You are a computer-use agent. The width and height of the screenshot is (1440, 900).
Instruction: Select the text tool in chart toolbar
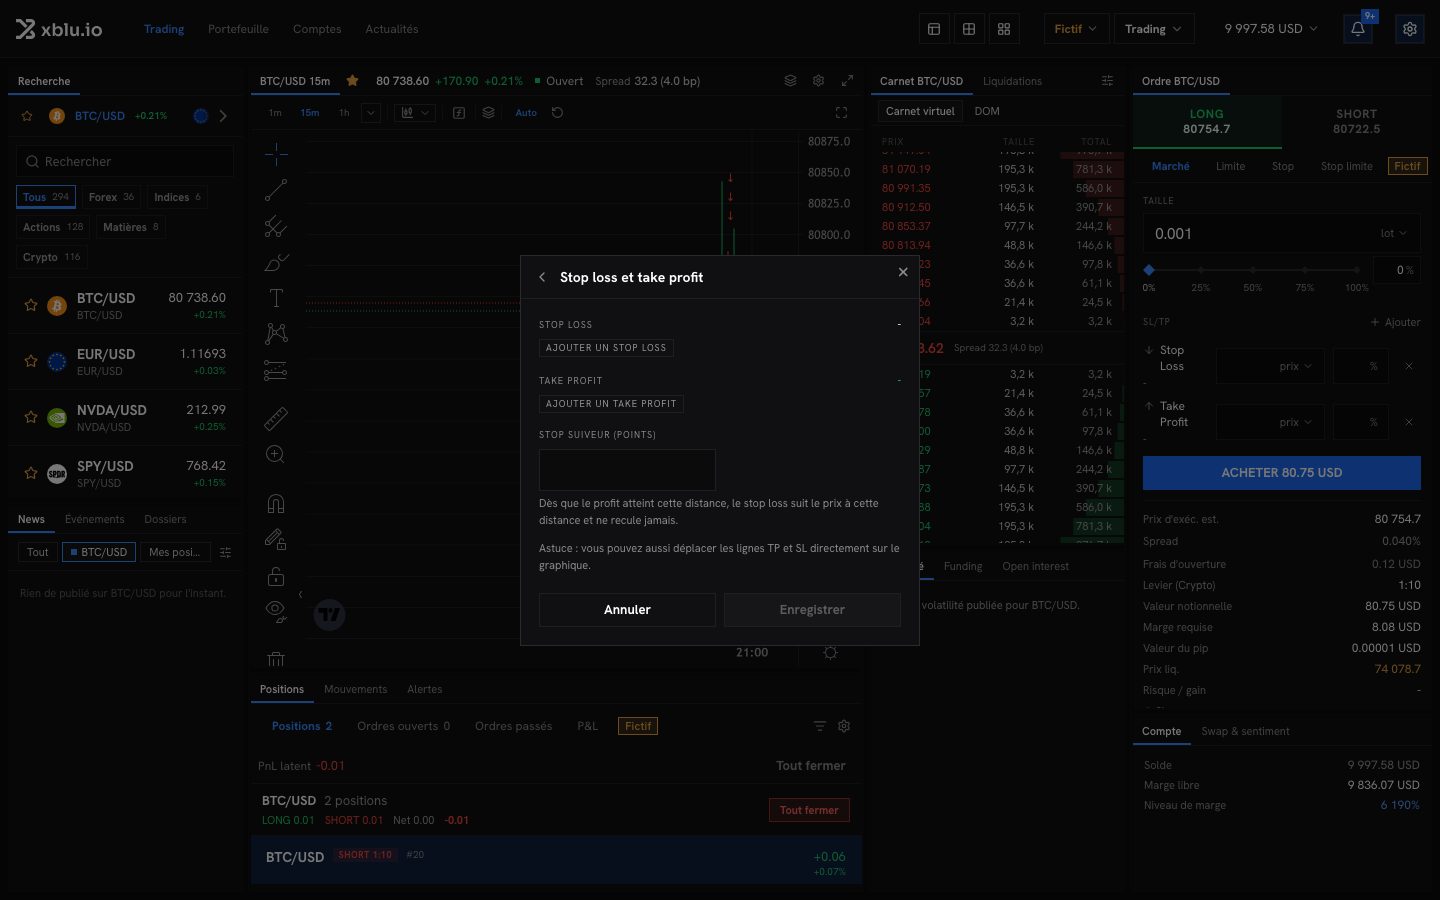pos(276,298)
